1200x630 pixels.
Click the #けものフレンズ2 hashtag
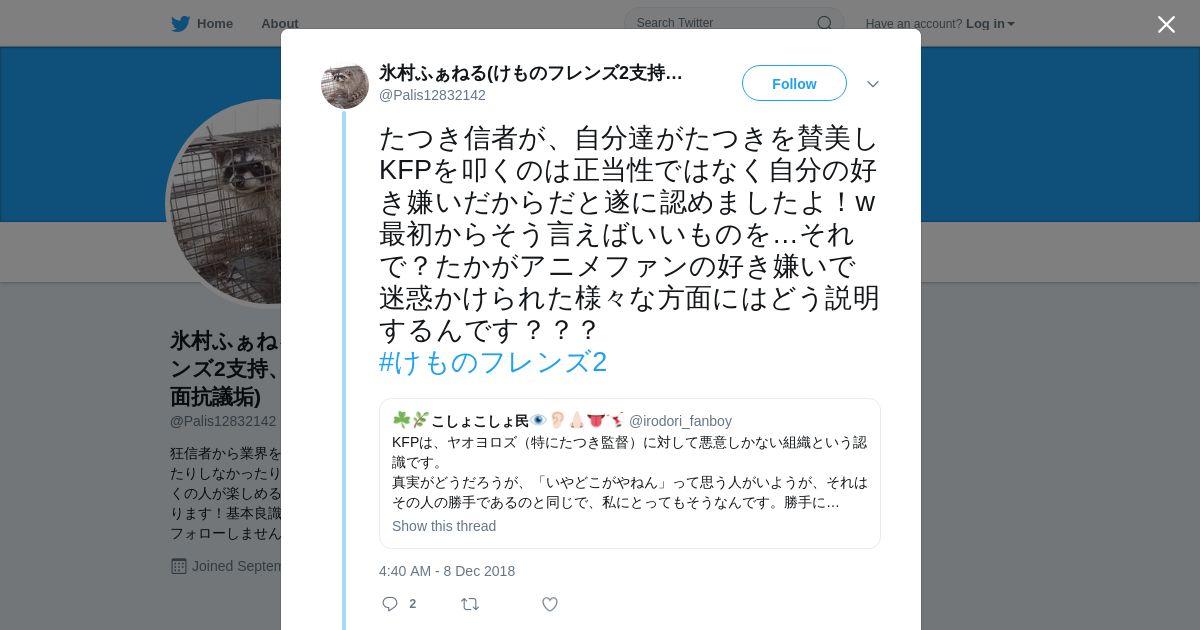[x=493, y=362]
